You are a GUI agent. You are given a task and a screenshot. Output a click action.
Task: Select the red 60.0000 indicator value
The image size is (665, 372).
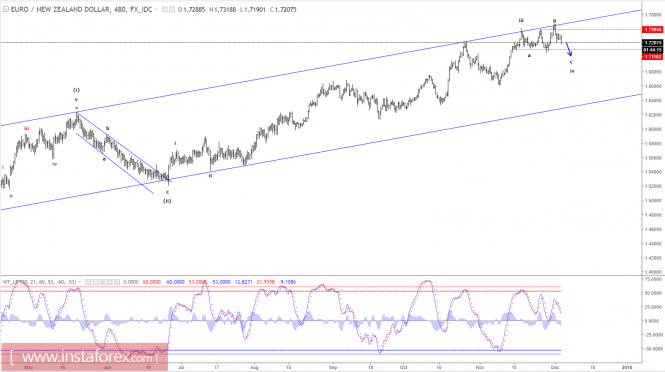(x=151, y=282)
